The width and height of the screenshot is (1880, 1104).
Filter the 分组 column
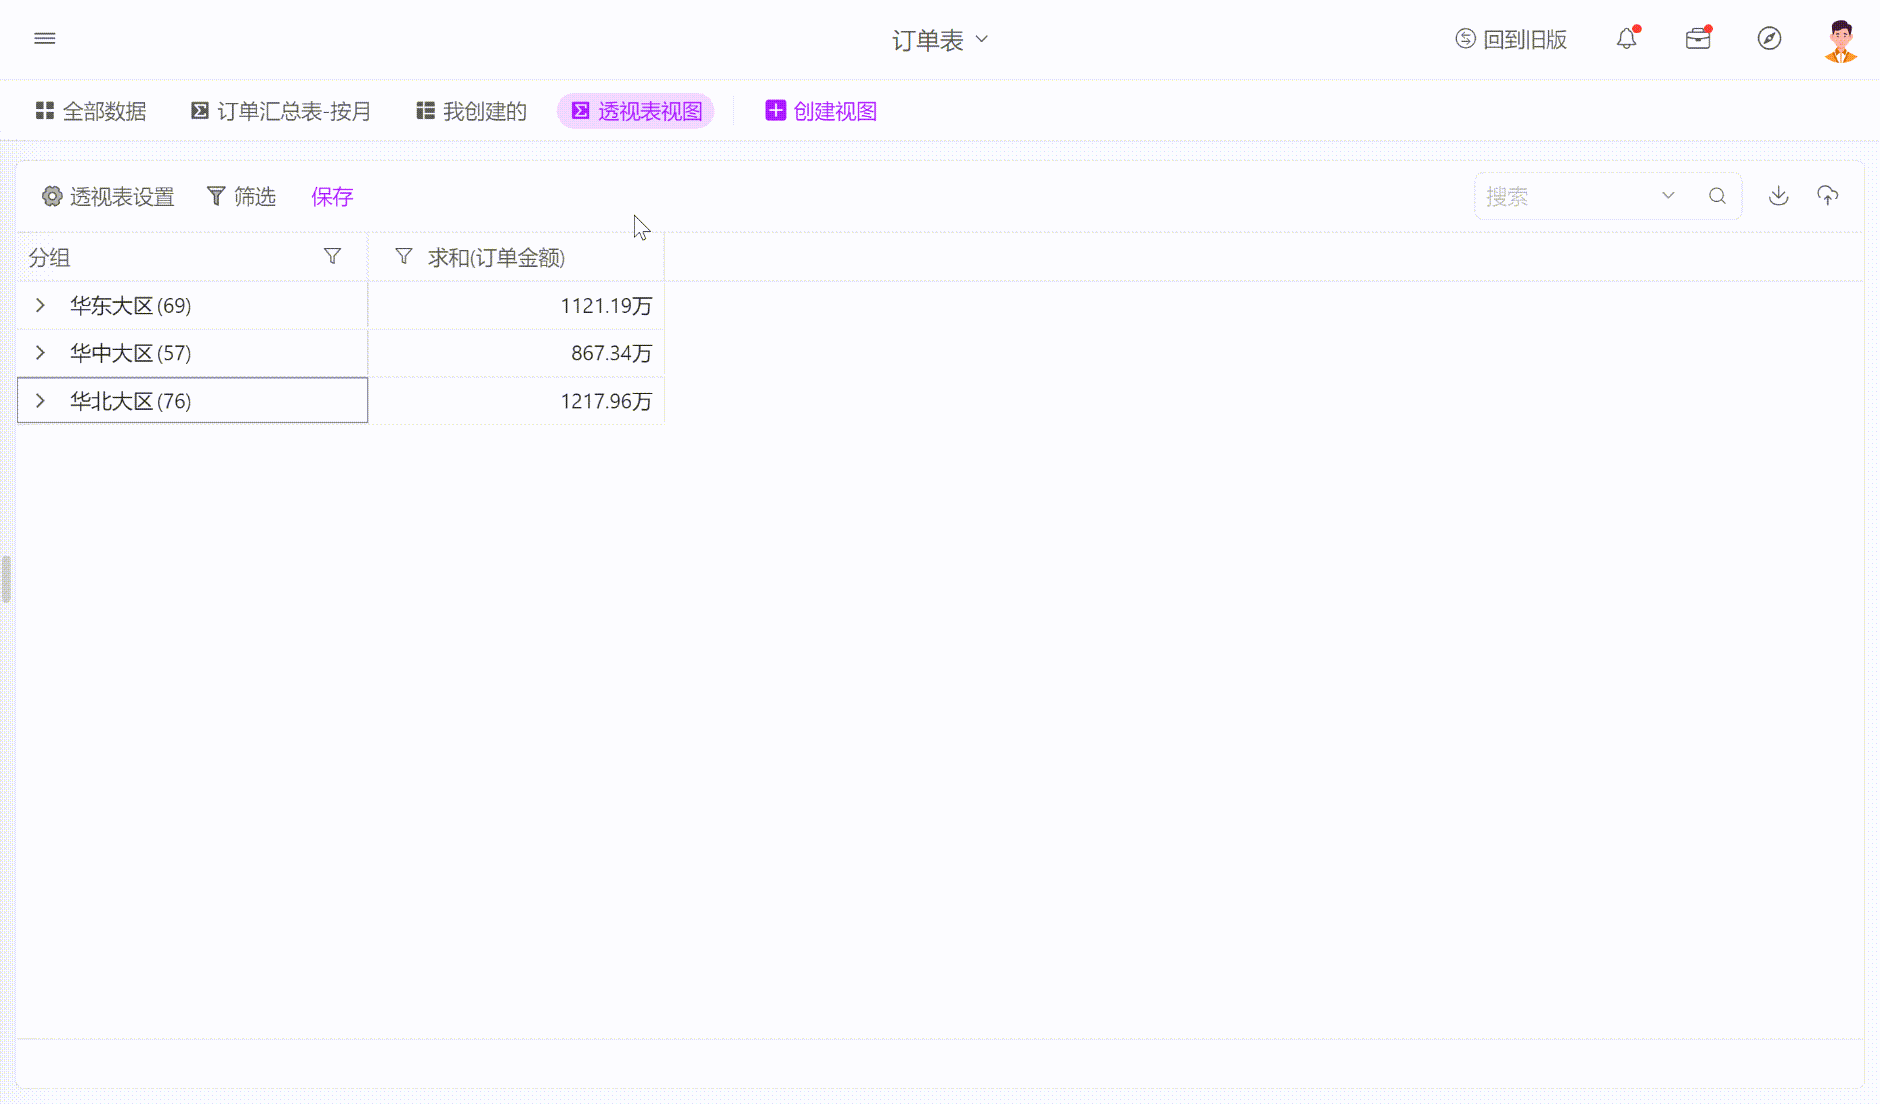(332, 257)
